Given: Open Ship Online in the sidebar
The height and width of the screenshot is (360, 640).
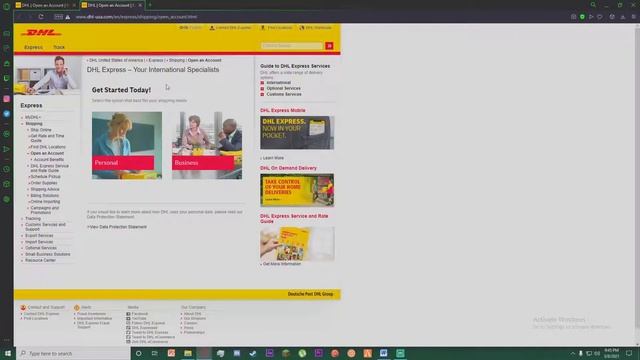Looking at the screenshot, I should click(x=41, y=130).
